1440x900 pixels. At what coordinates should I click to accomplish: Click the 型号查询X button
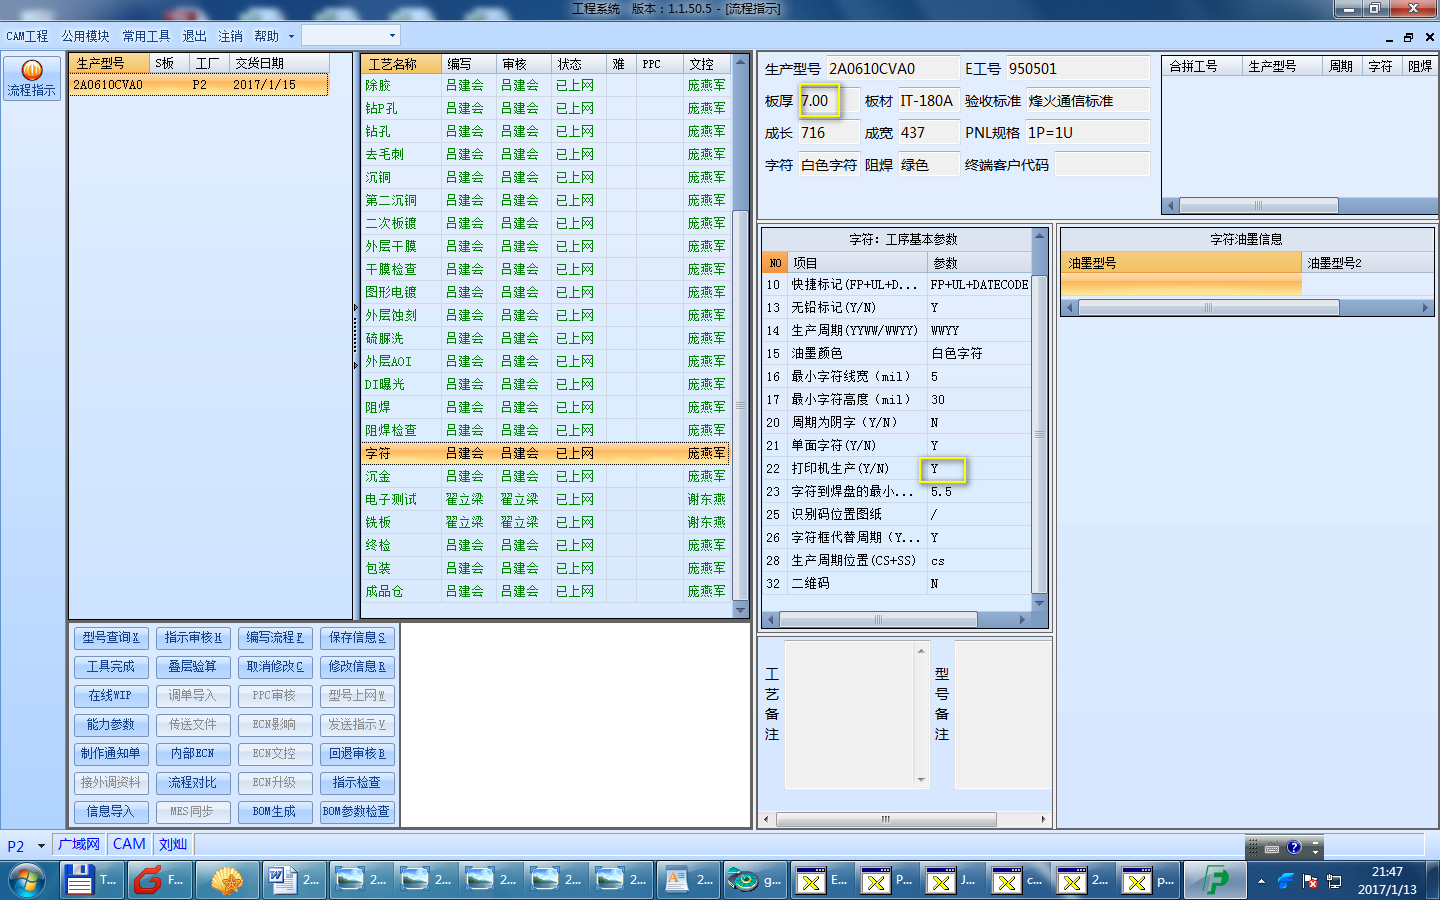(x=111, y=637)
